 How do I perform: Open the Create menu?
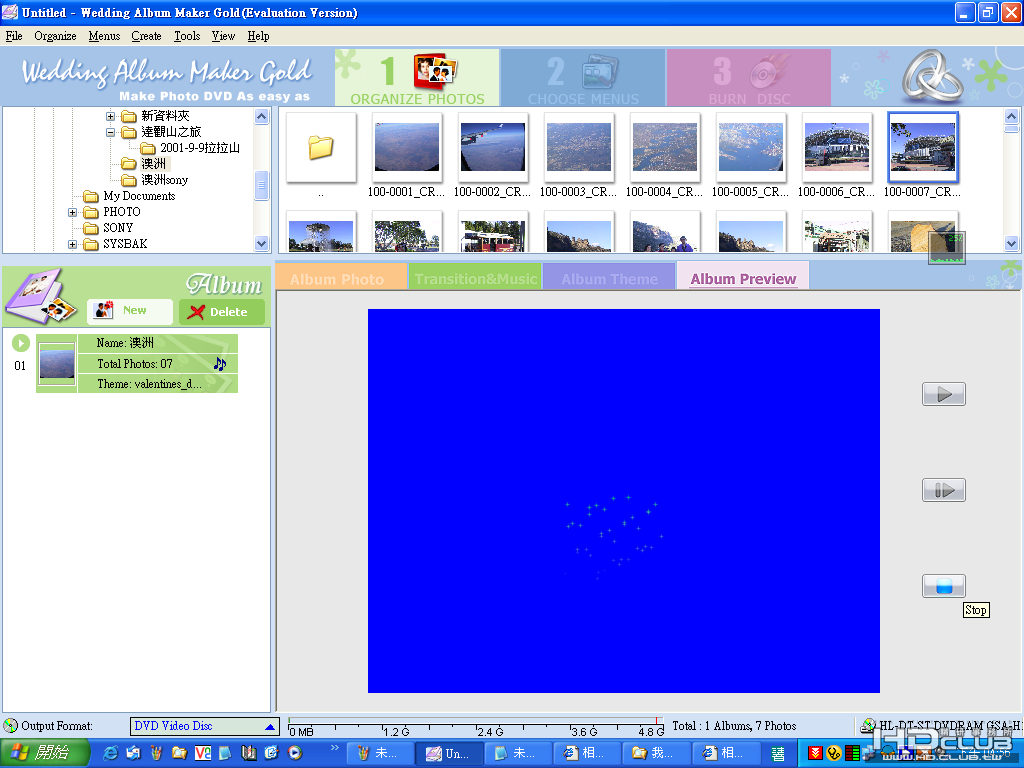point(146,36)
